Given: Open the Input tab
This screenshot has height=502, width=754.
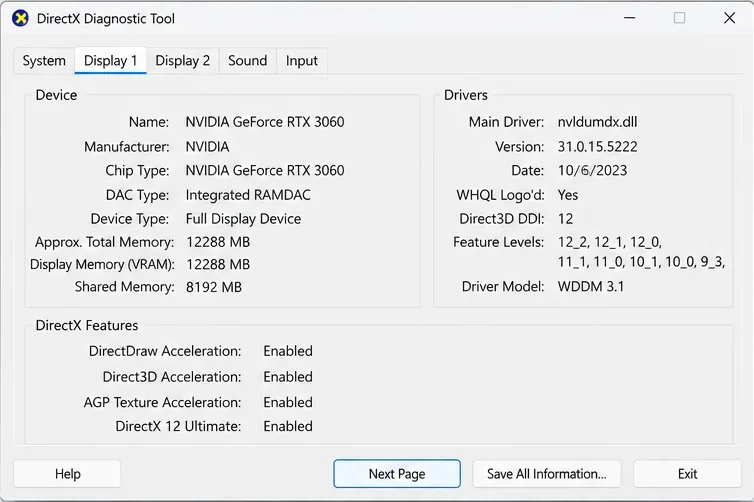Looking at the screenshot, I should point(302,61).
